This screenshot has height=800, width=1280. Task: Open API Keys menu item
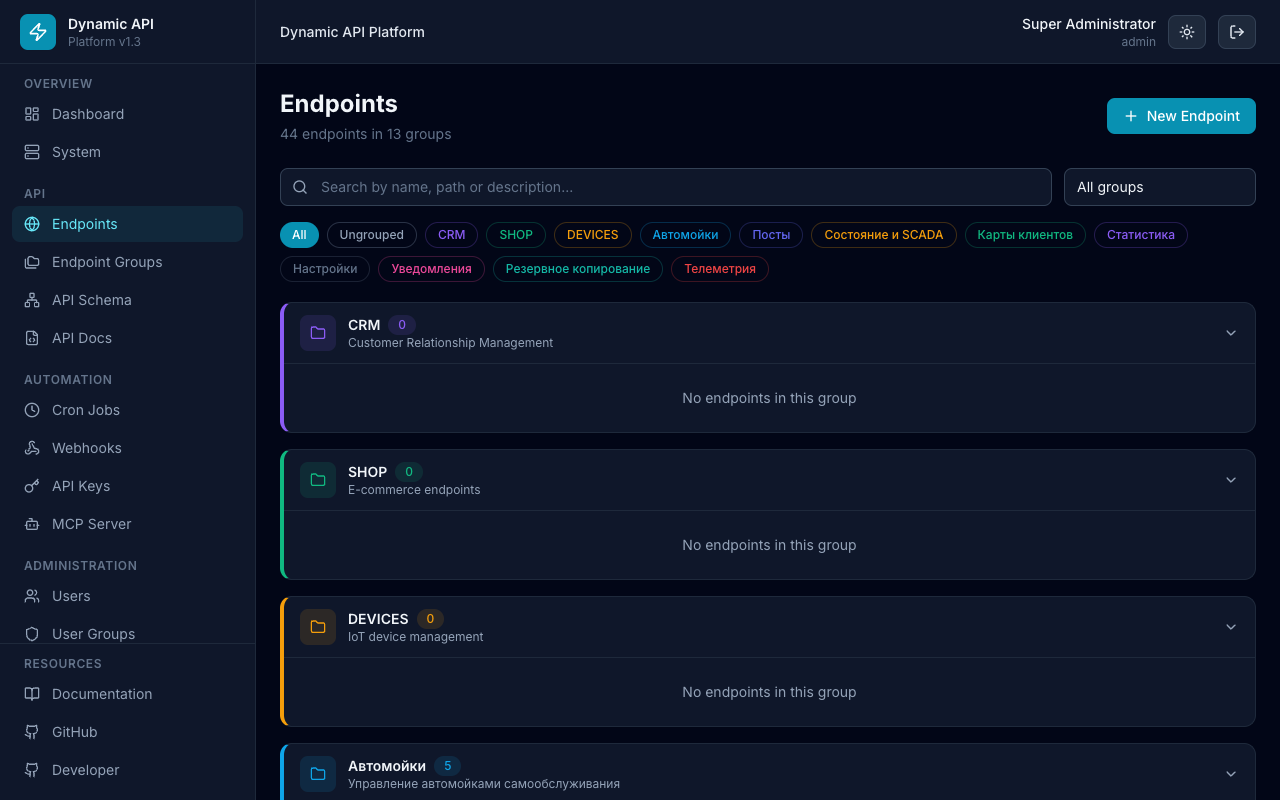pyautogui.click(x=127, y=486)
